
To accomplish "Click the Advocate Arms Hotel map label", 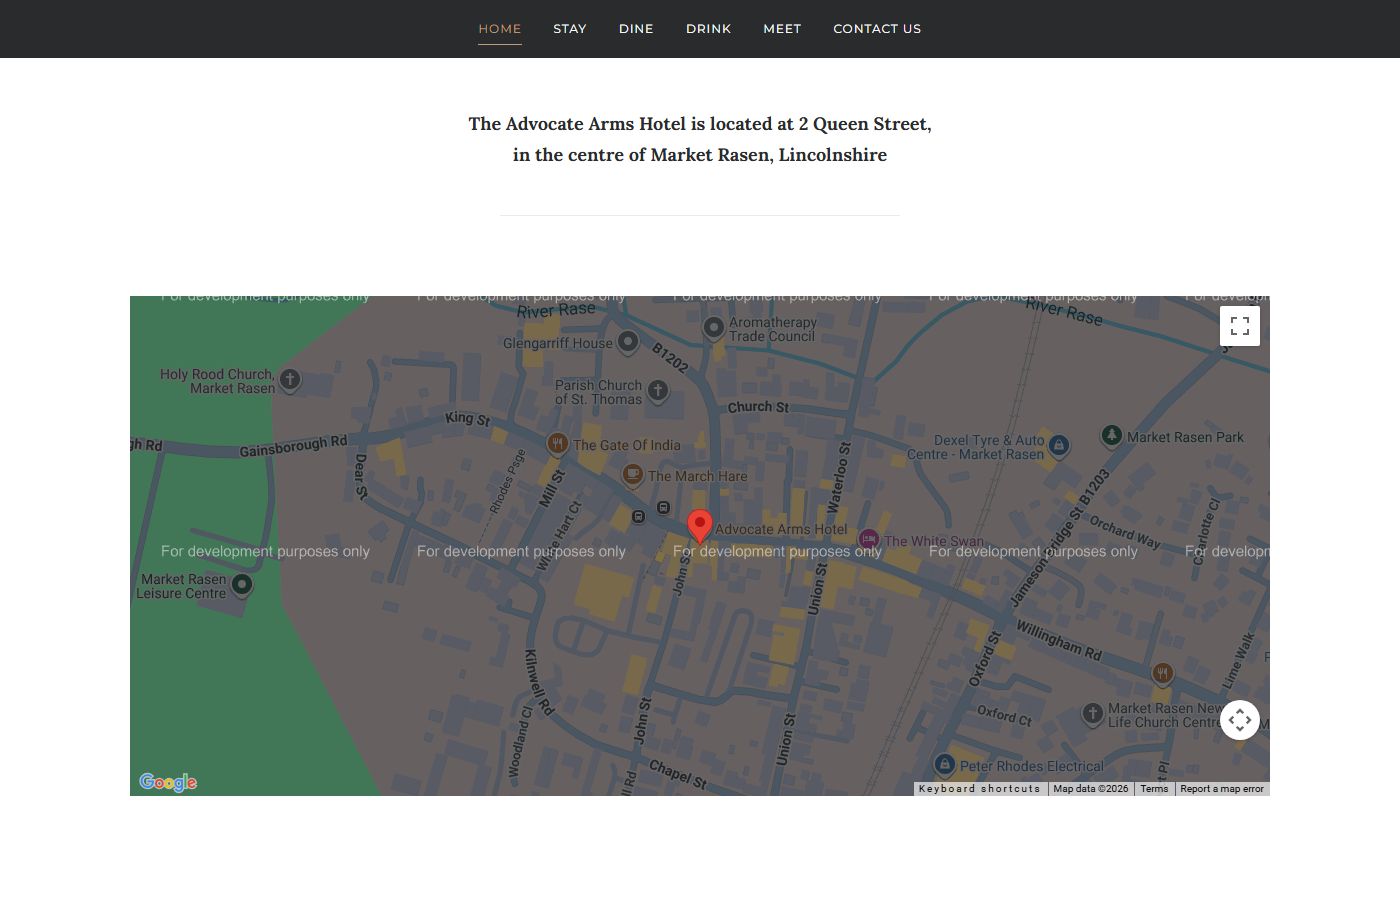I will tap(781, 529).
